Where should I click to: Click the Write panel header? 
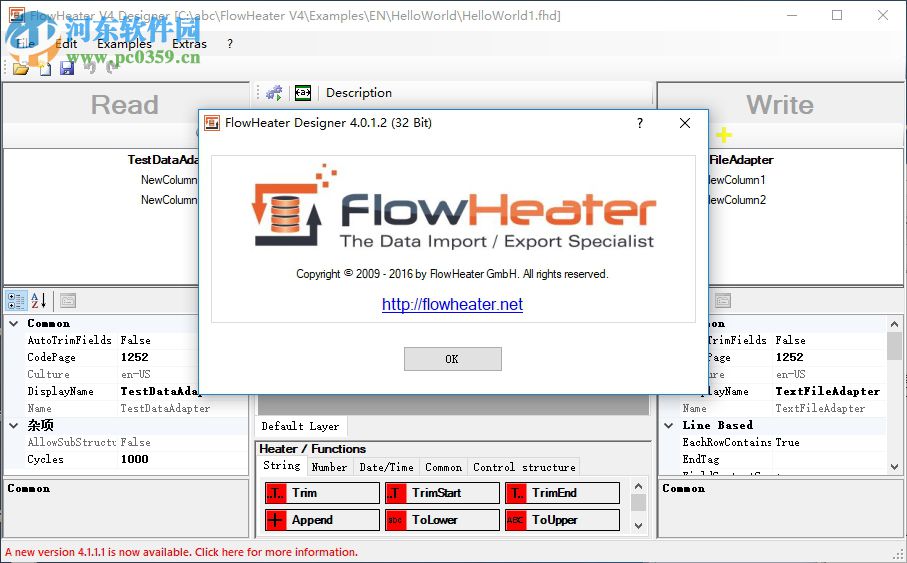point(780,105)
